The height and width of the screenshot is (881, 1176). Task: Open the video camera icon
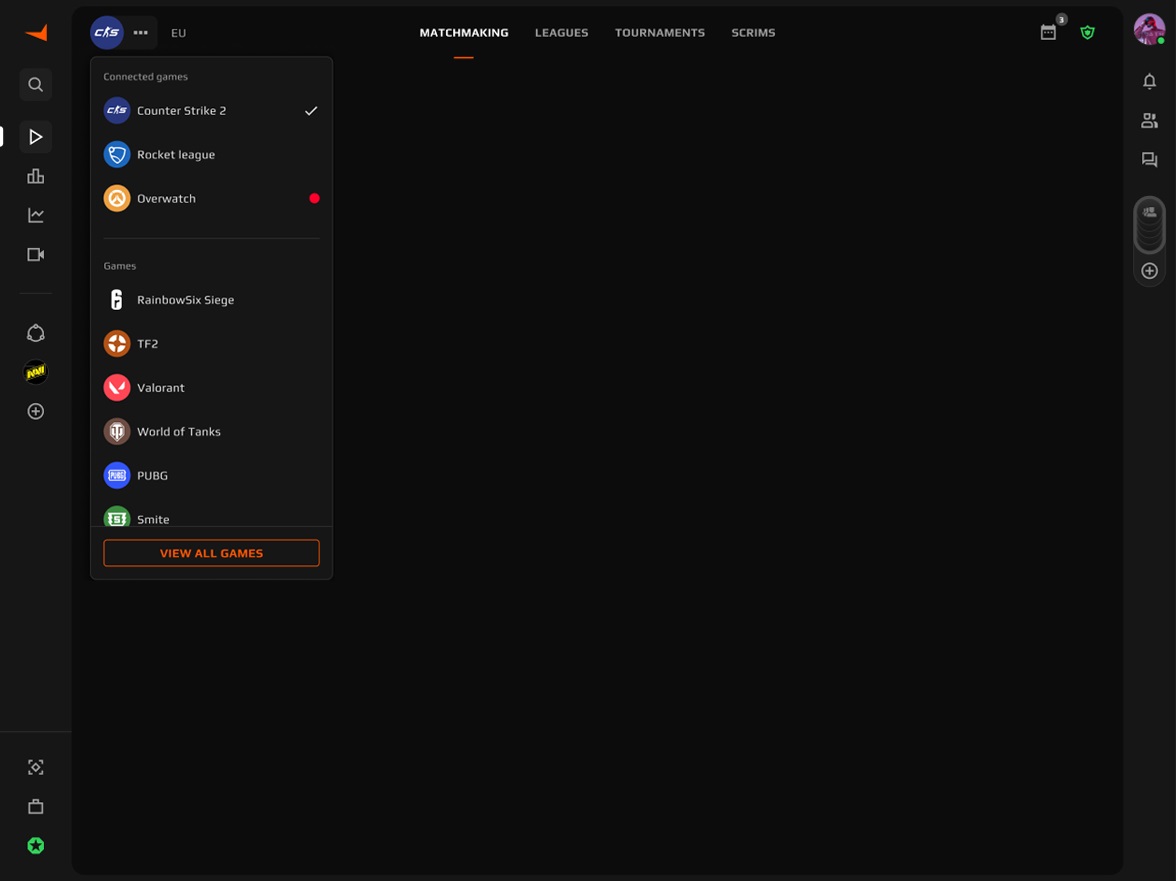click(35, 254)
